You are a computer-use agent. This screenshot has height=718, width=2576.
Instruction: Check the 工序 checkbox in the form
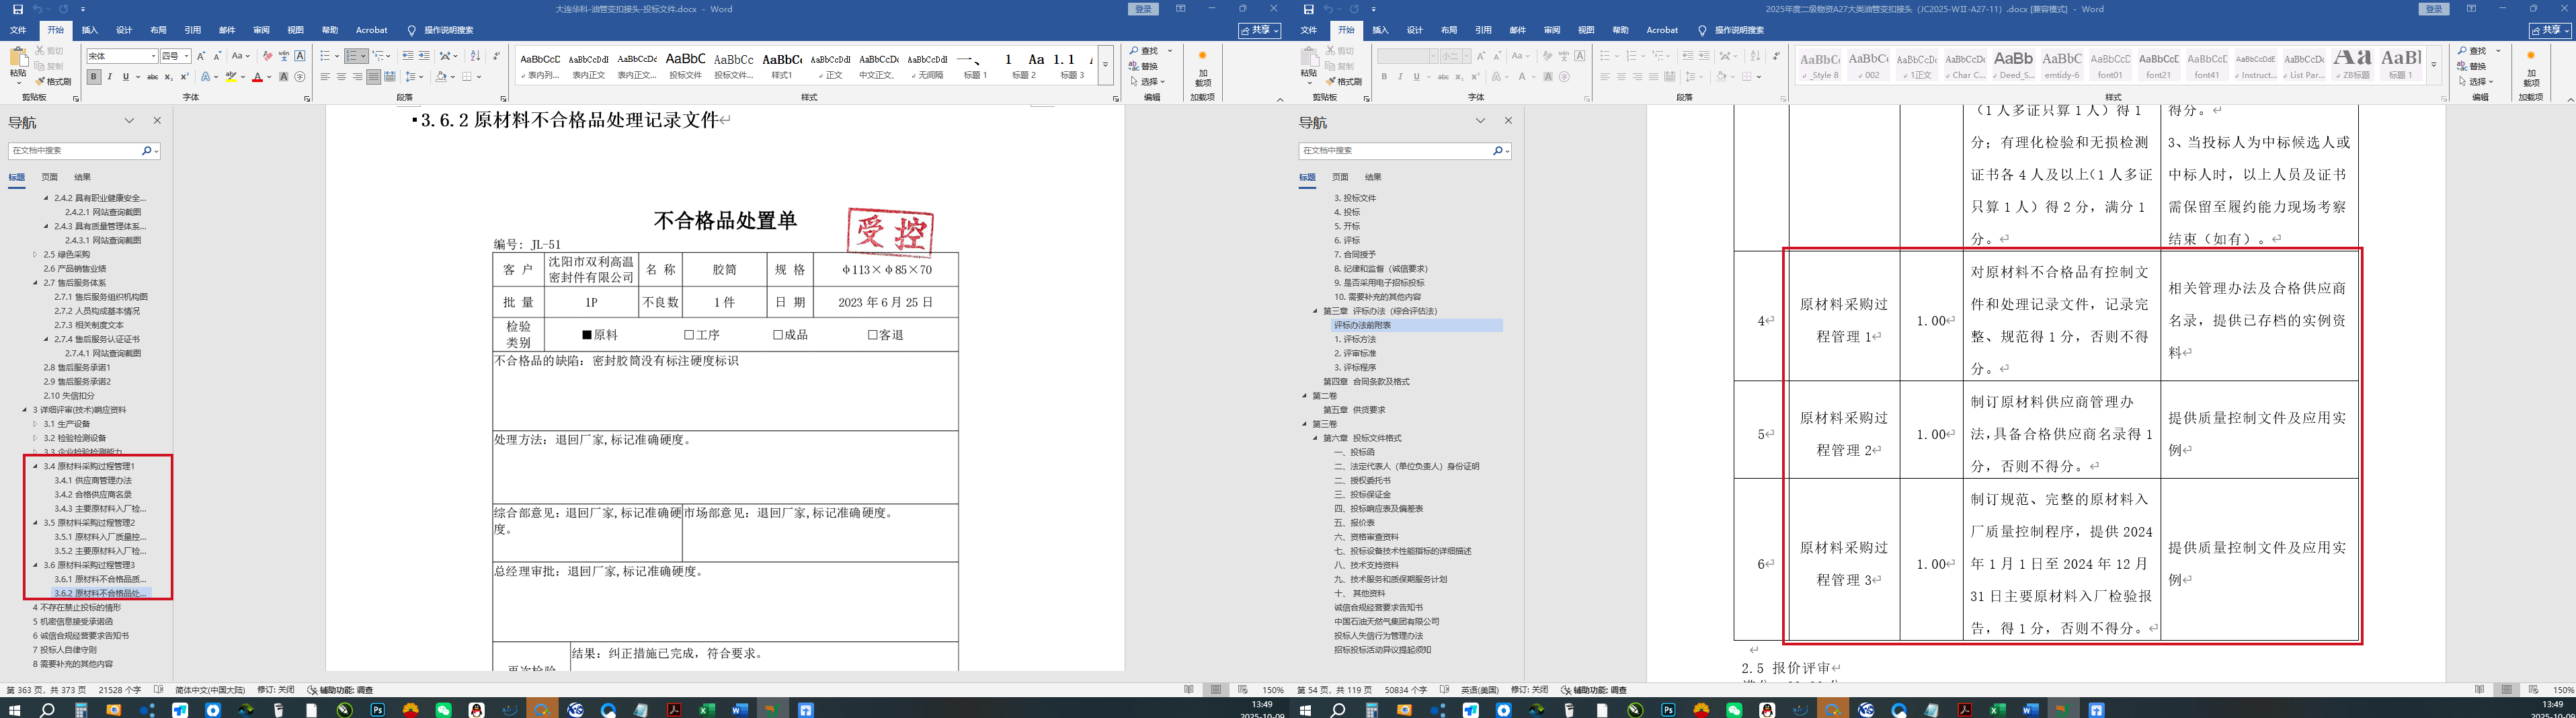(689, 335)
